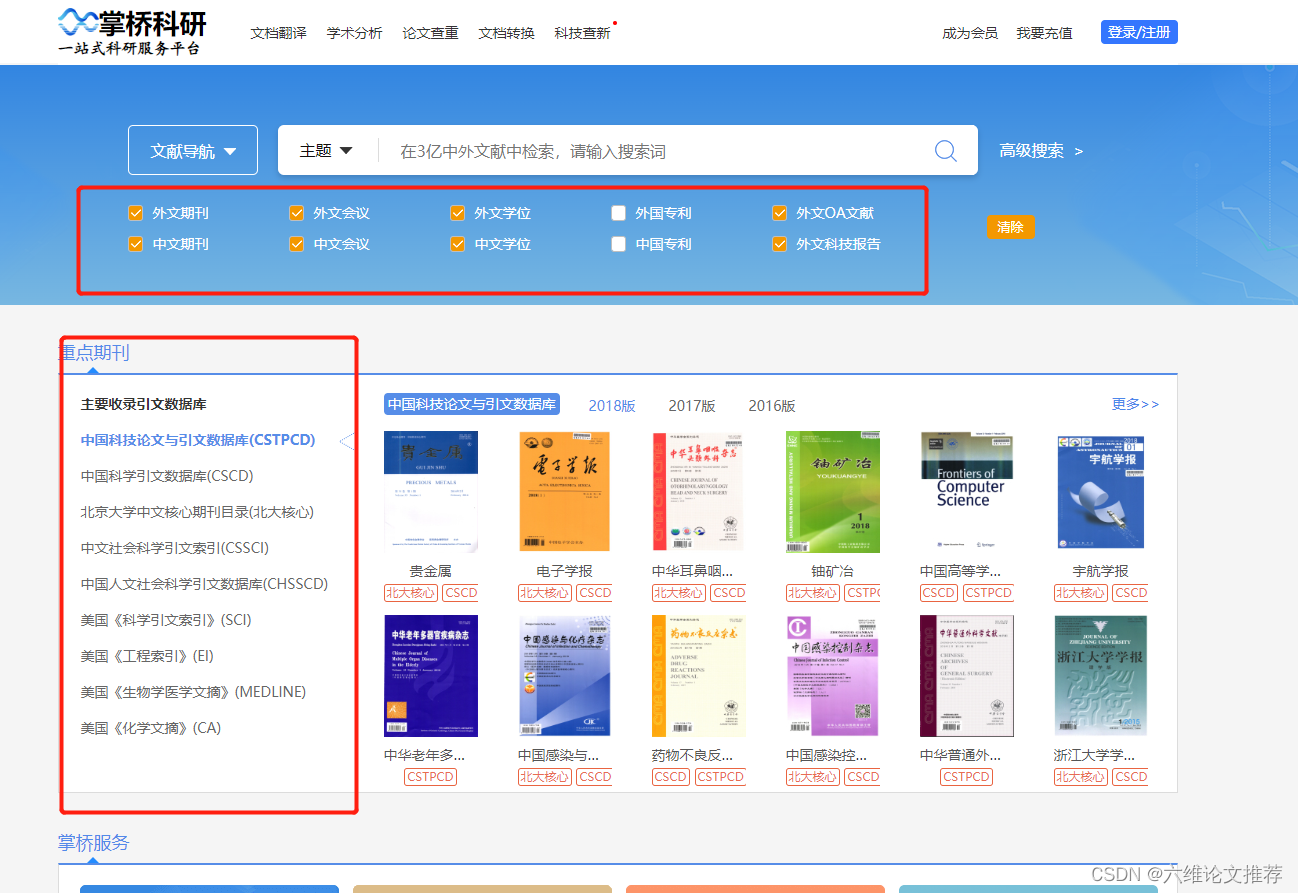This screenshot has height=893, width=1298.
Task: Toggle the 外文学位 checkbox
Action: (x=457, y=213)
